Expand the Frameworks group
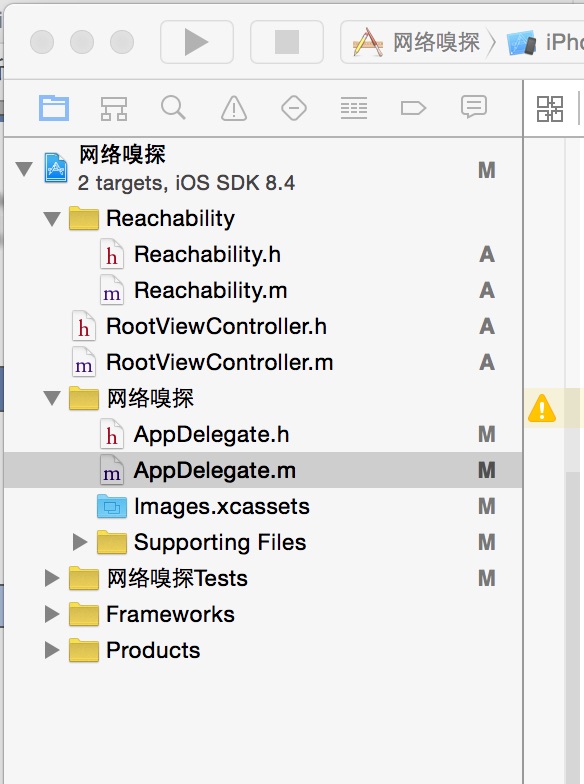 click(x=52, y=614)
